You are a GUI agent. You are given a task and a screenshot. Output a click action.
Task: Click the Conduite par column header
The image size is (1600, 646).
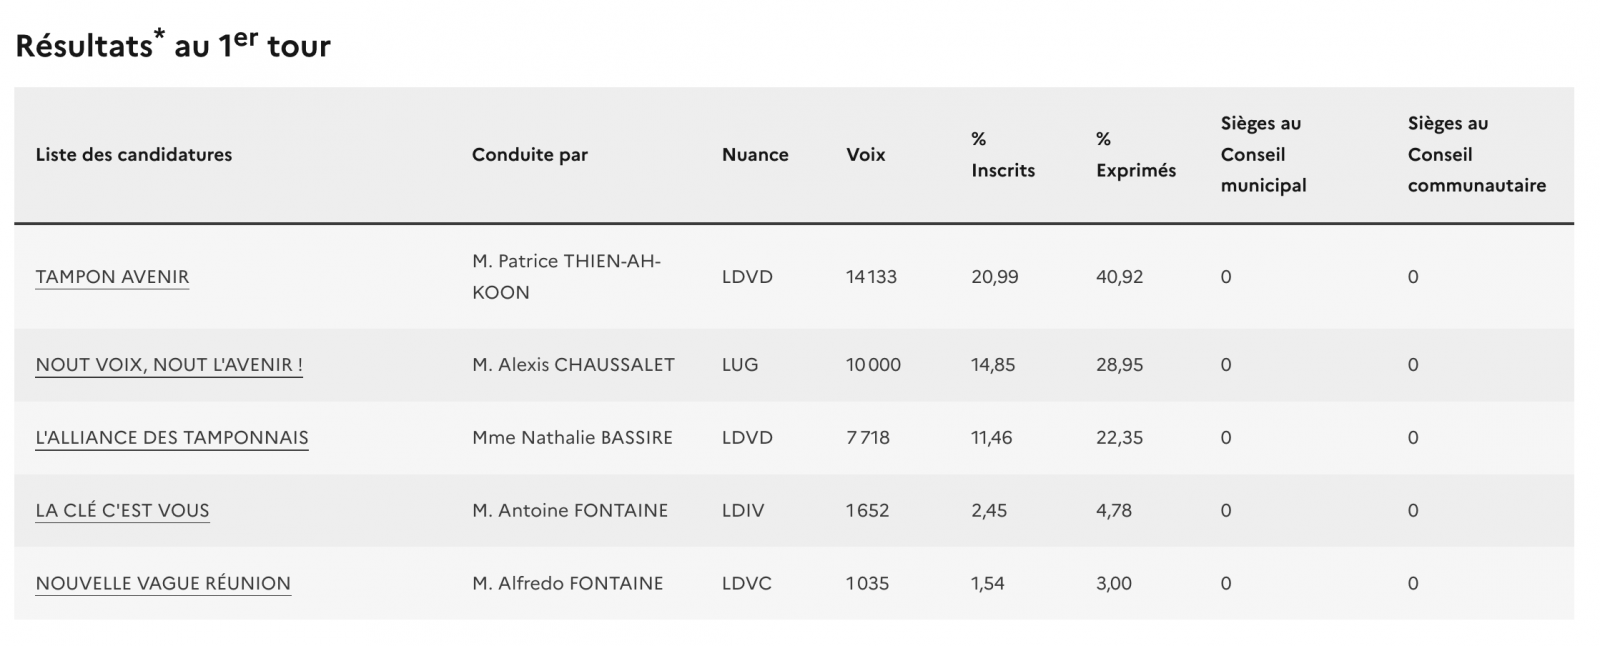(530, 155)
